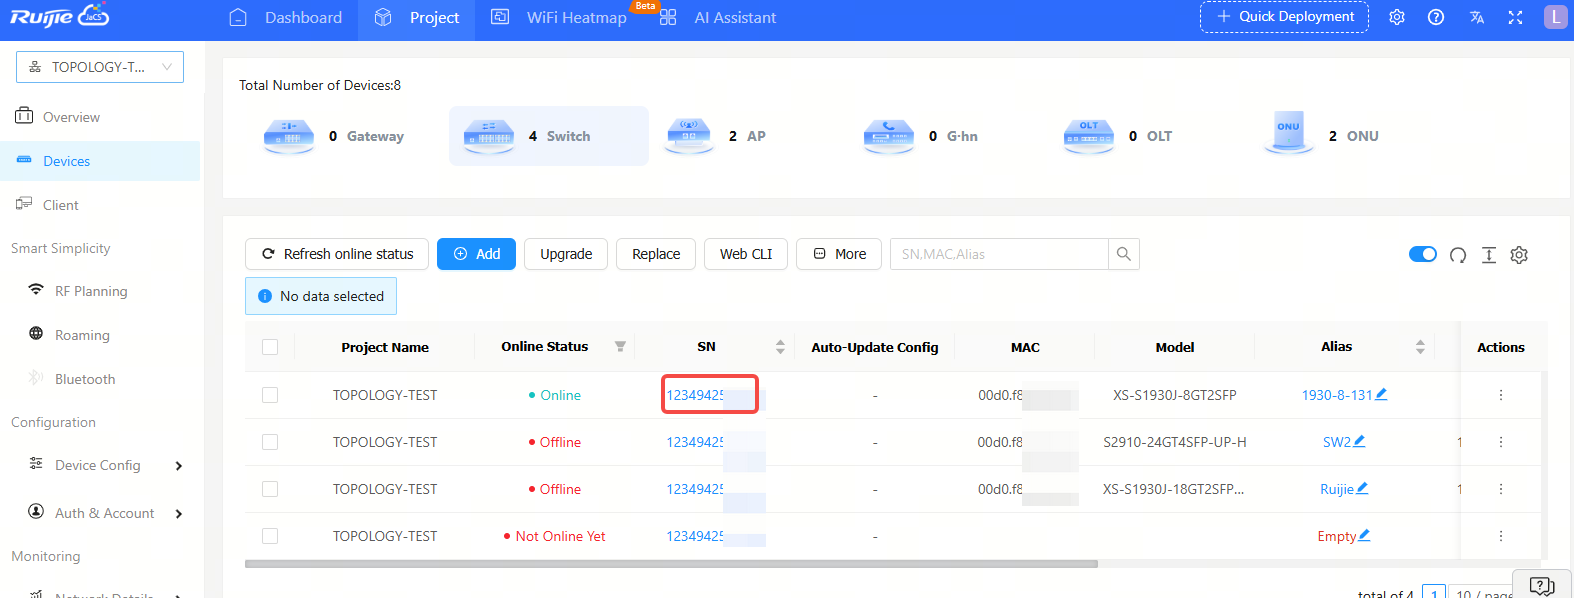Select the first device row checkbox
1574x598 pixels.
[270, 395]
